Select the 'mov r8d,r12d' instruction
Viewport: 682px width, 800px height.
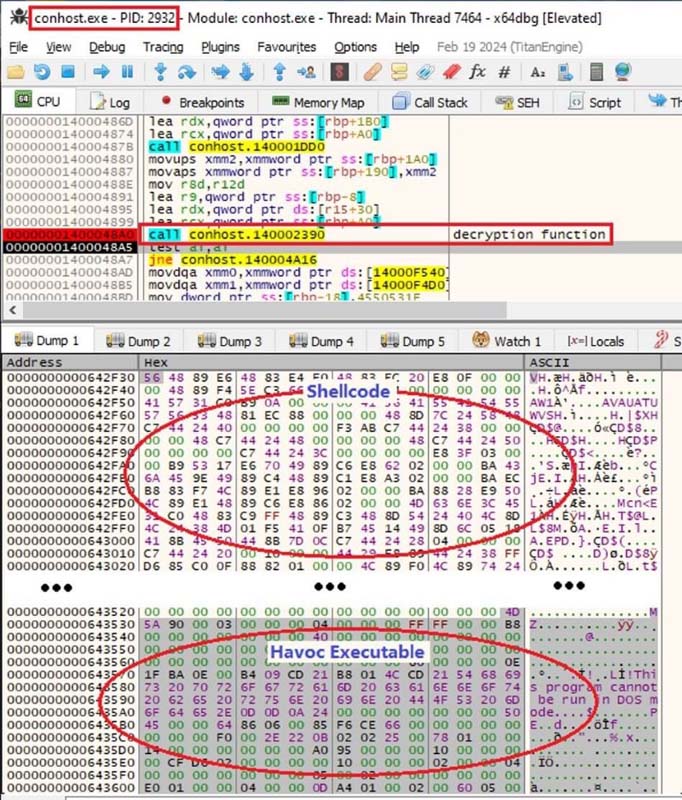pos(196,184)
